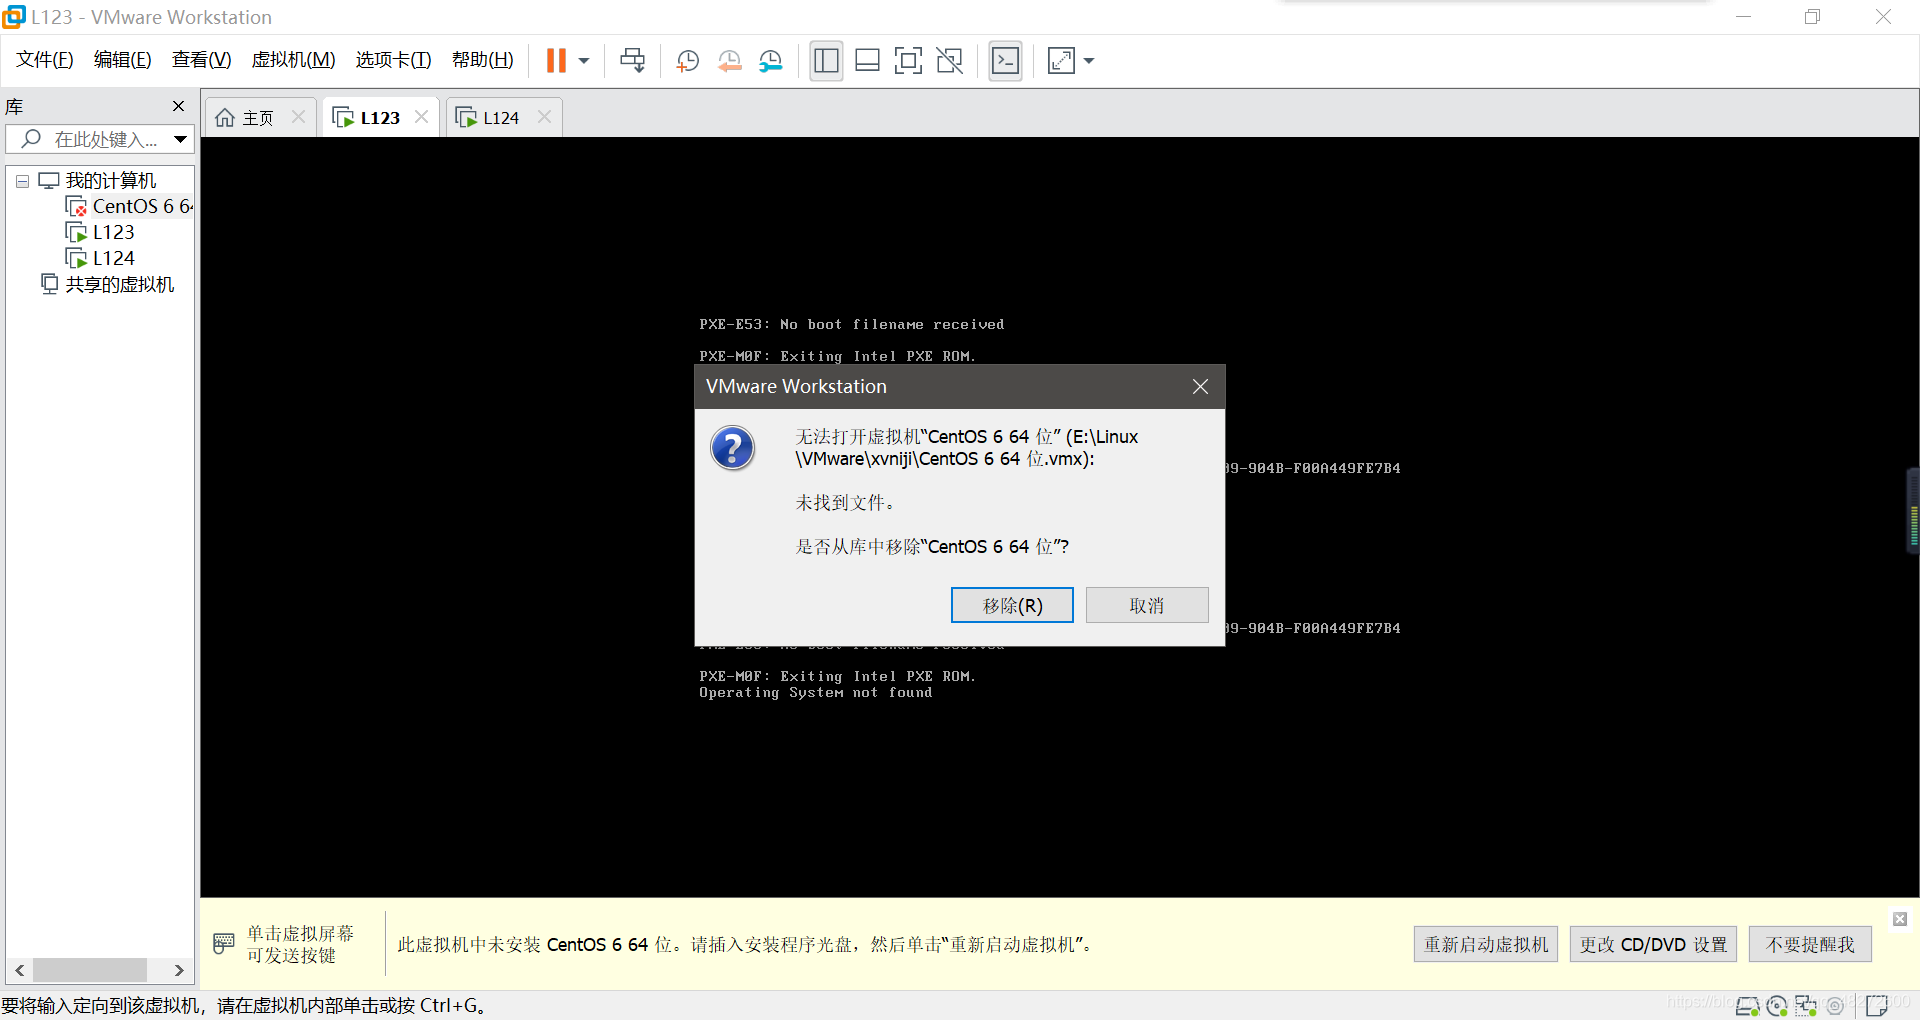The width and height of the screenshot is (1920, 1020).
Task: Open the library search dropdown arrow
Action: coord(180,139)
